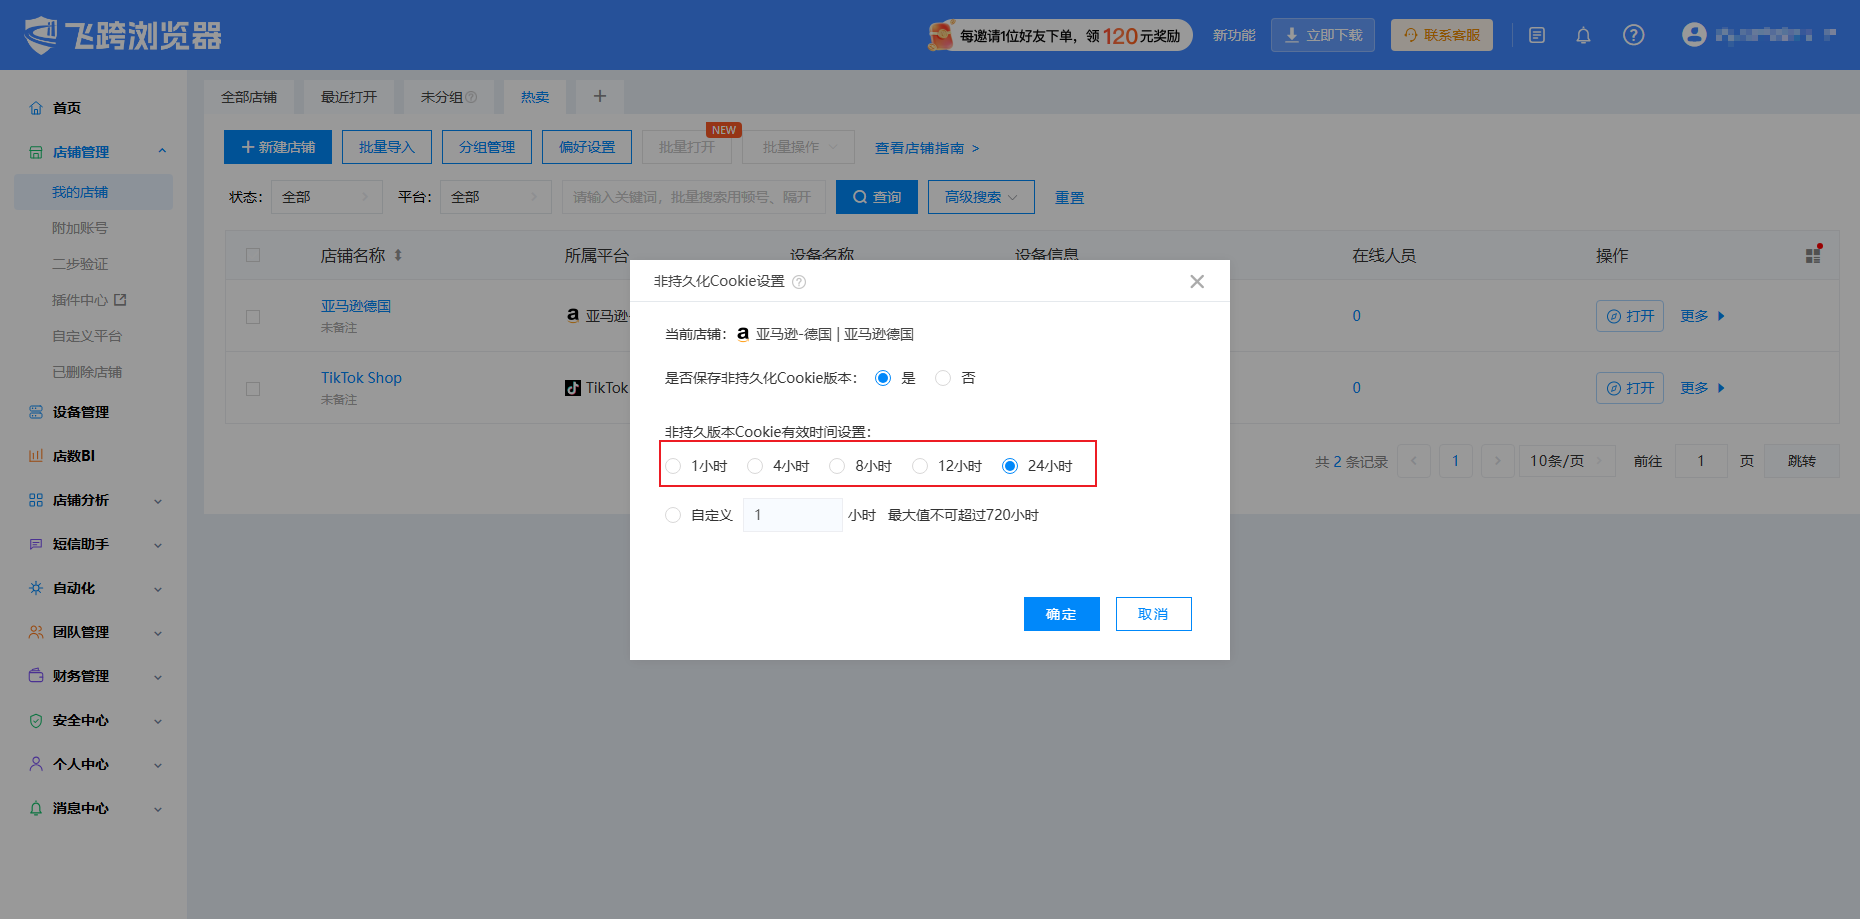Click the help icon beside dialog title
The image size is (1860, 919).
(799, 282)
